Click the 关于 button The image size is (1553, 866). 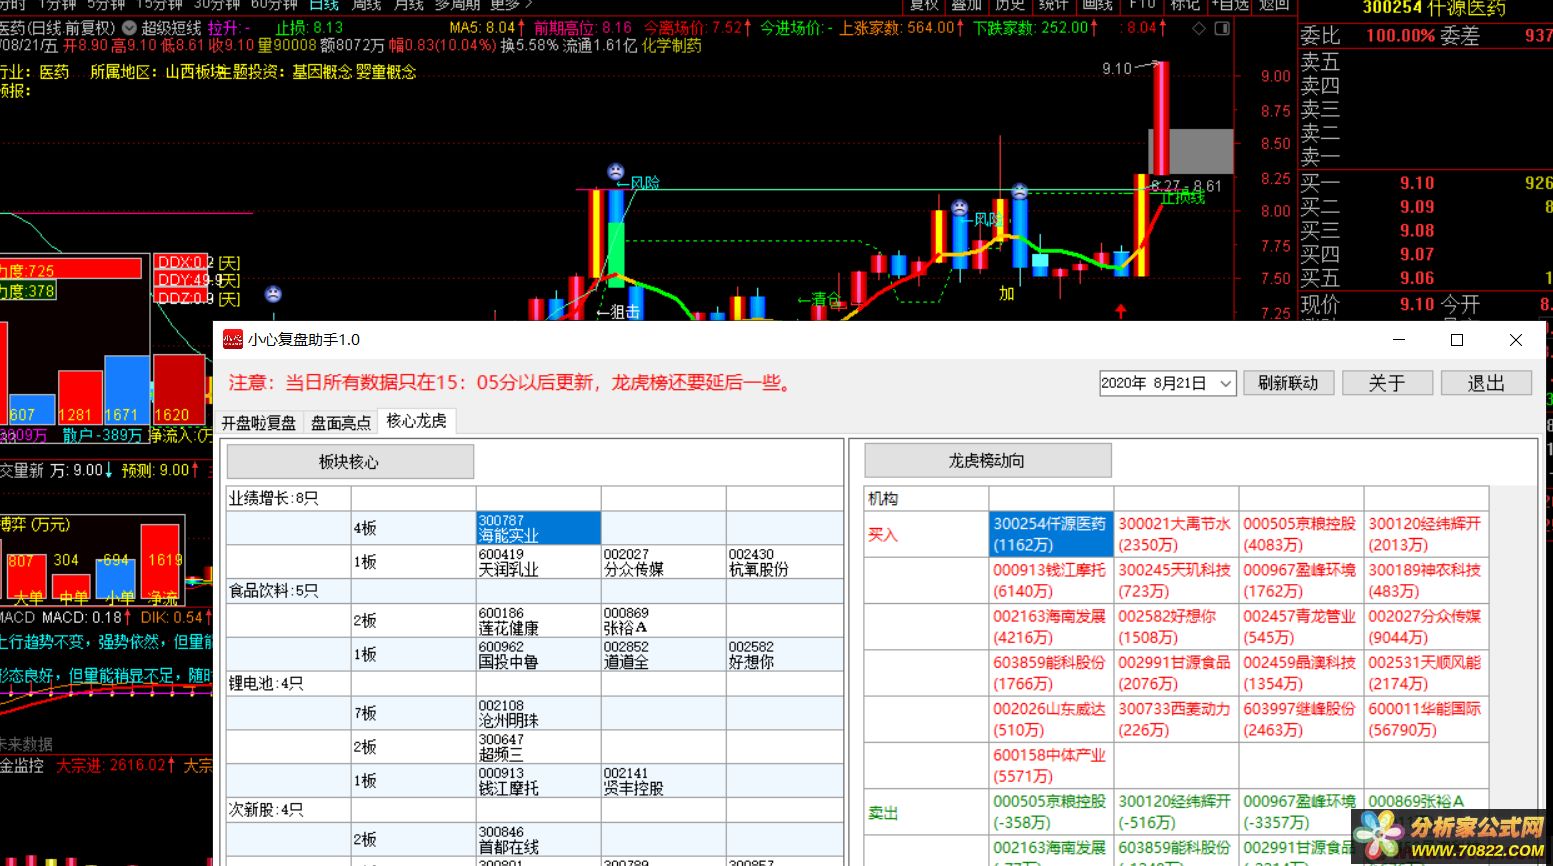point(1387,383)
